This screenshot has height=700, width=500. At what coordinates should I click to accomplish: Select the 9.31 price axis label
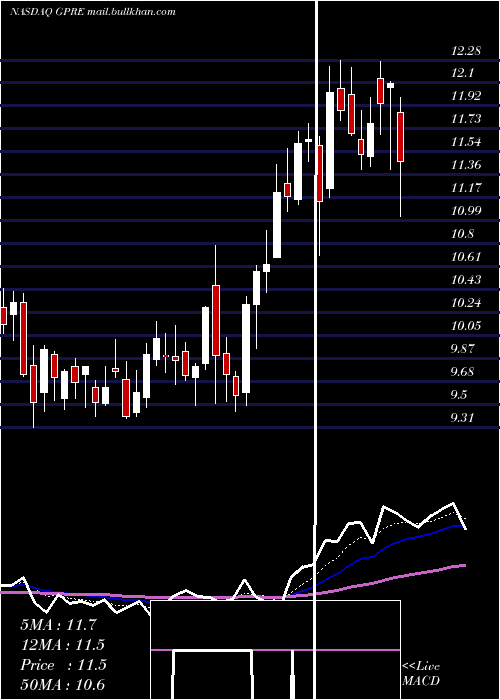[462, 418]
